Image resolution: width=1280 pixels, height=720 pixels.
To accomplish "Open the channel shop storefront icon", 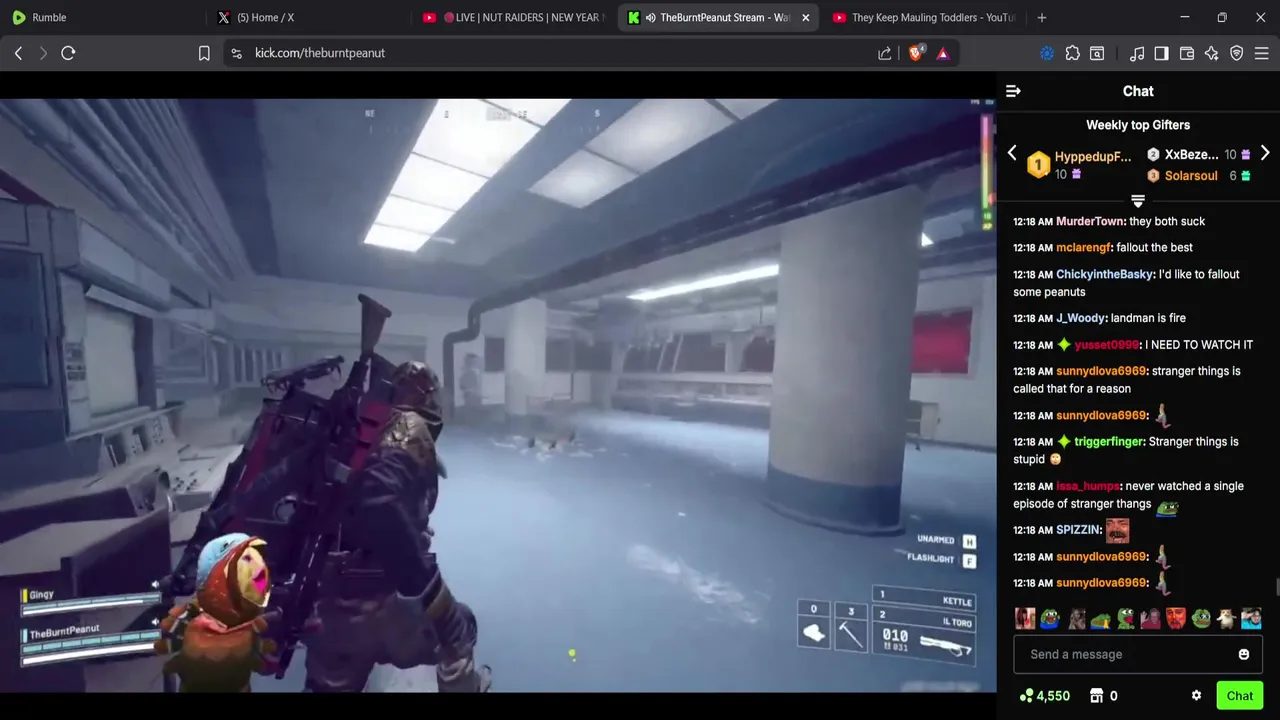I will 1096,696.
